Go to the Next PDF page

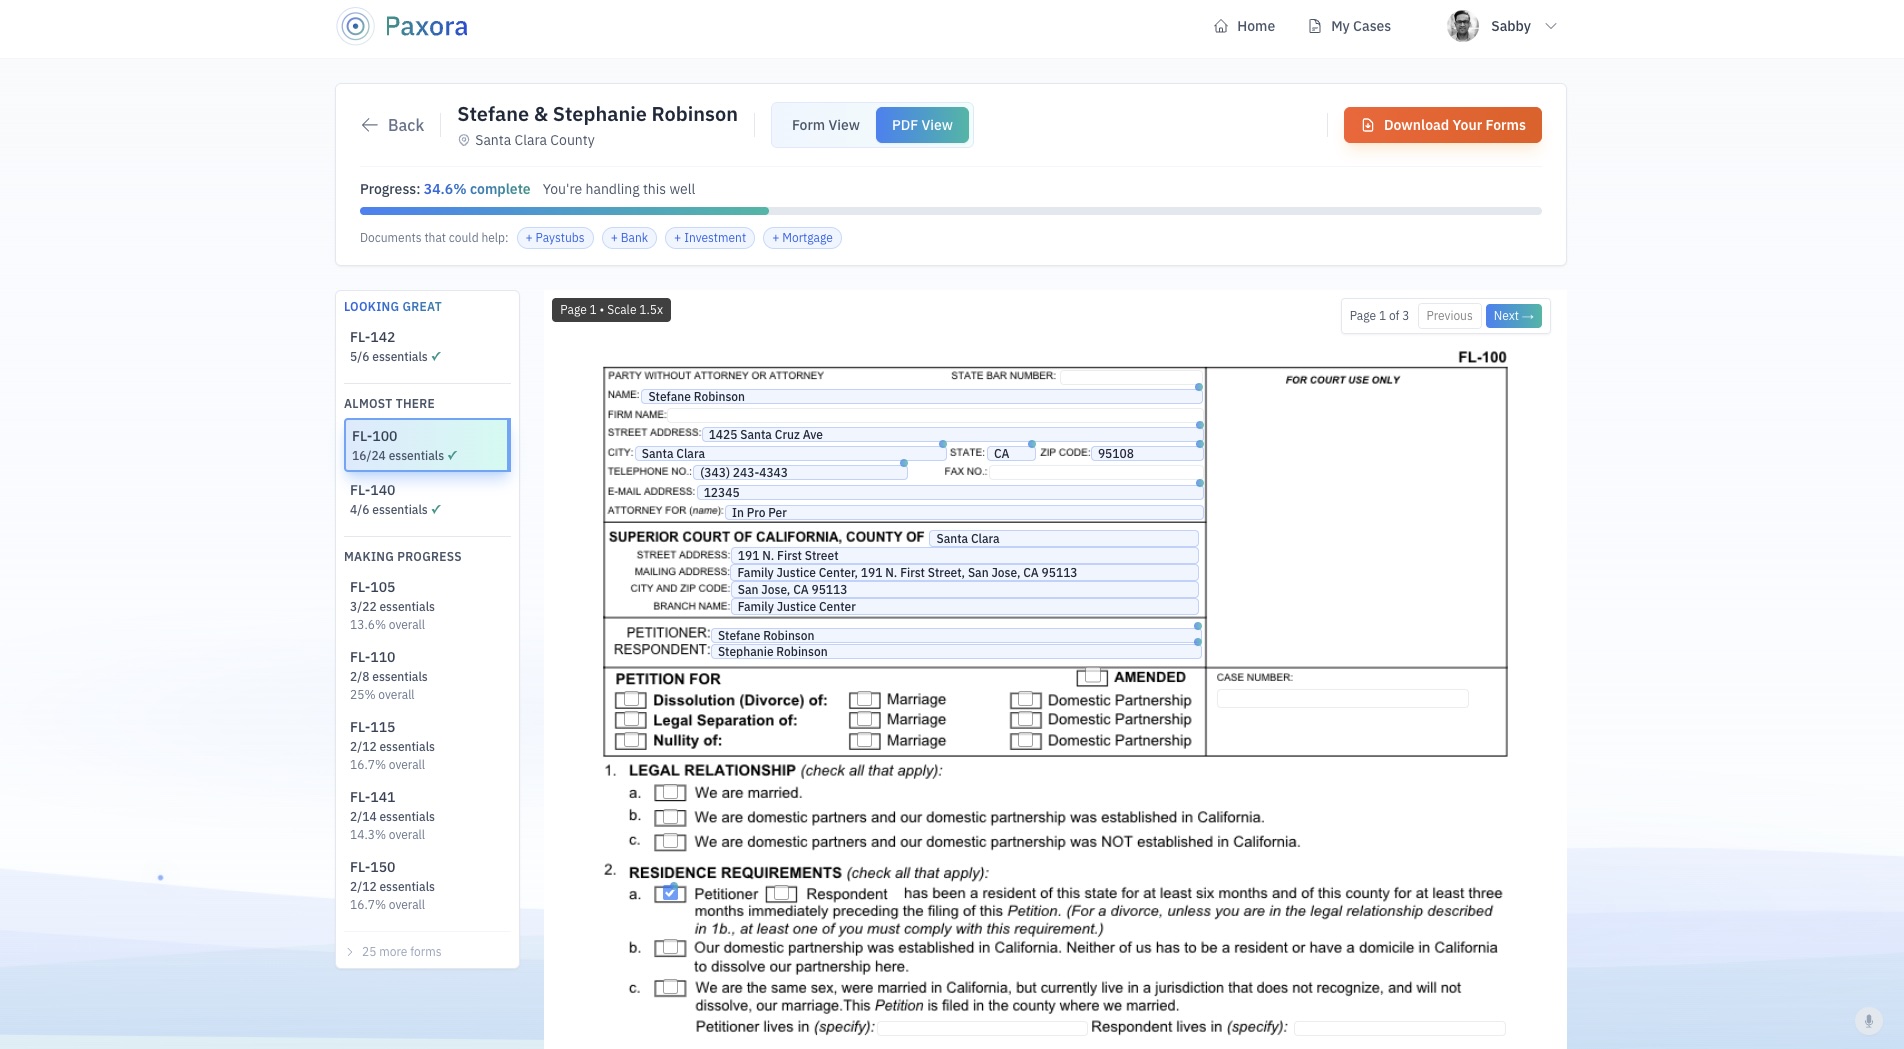1512,316
